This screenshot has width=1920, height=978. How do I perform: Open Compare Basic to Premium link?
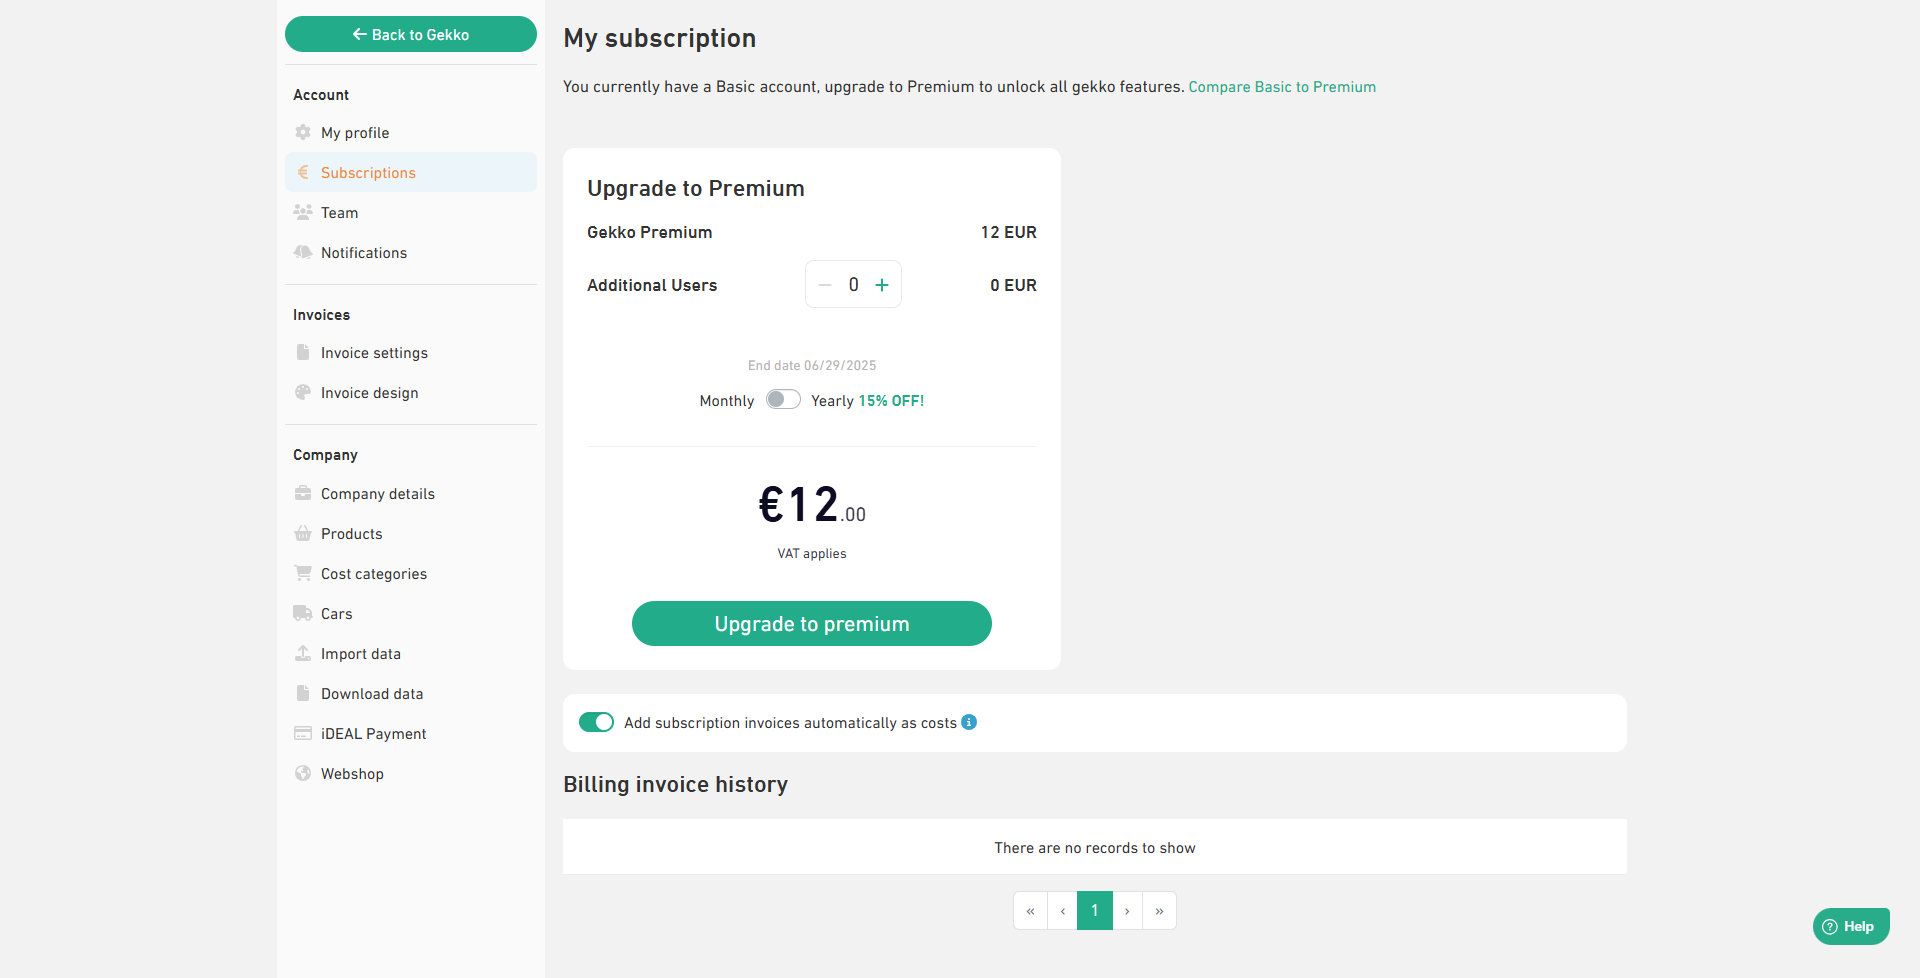click(1281, 87)
